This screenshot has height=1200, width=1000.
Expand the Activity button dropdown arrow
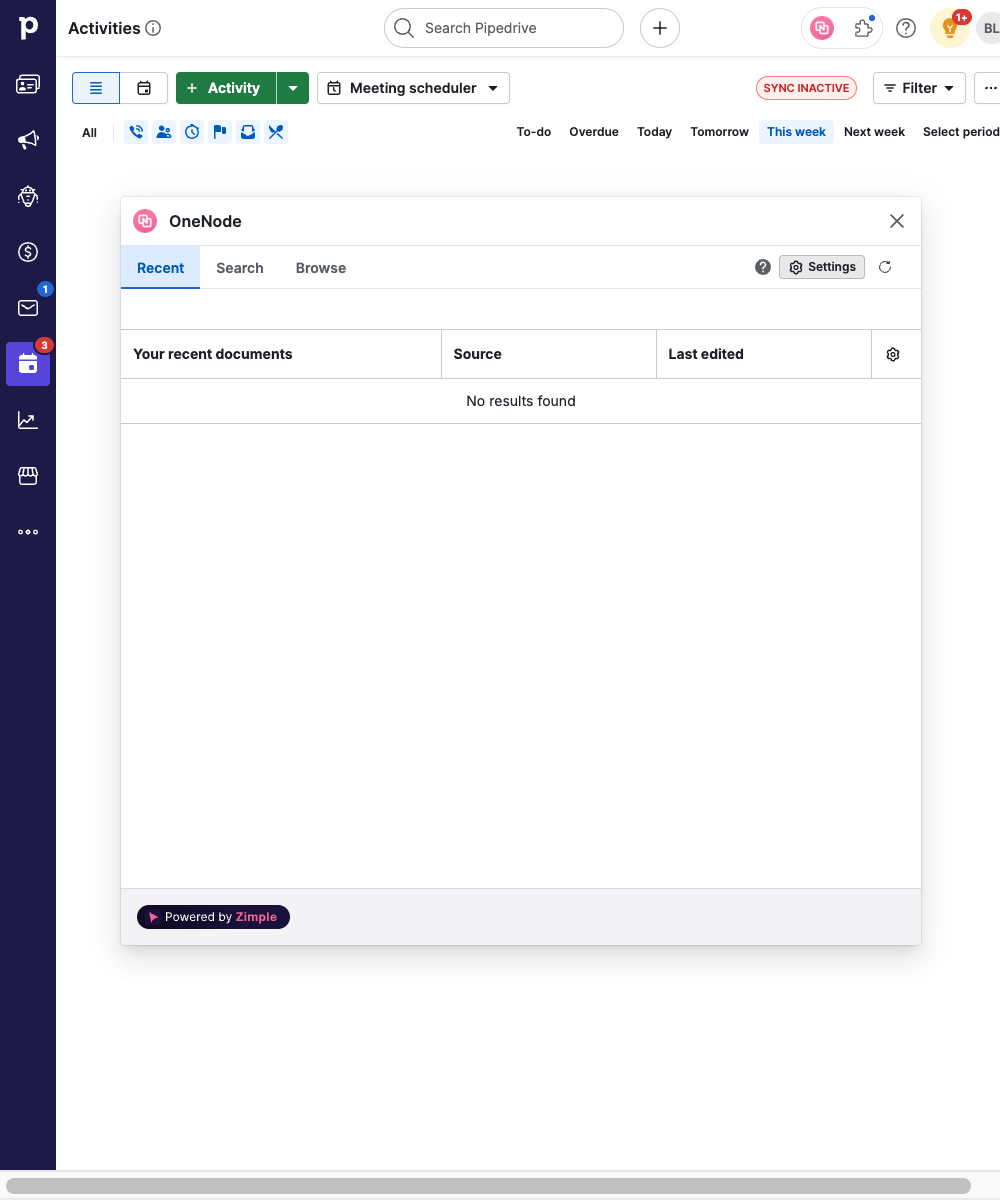[x=293, y=88]
